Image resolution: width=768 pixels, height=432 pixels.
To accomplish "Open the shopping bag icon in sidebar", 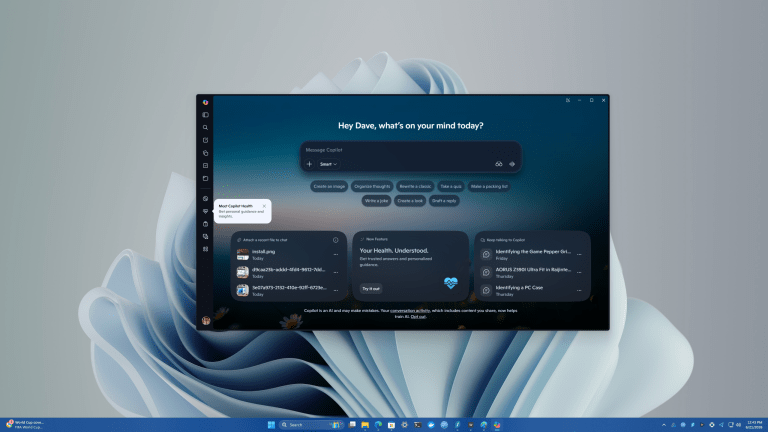I will [206, 224].
